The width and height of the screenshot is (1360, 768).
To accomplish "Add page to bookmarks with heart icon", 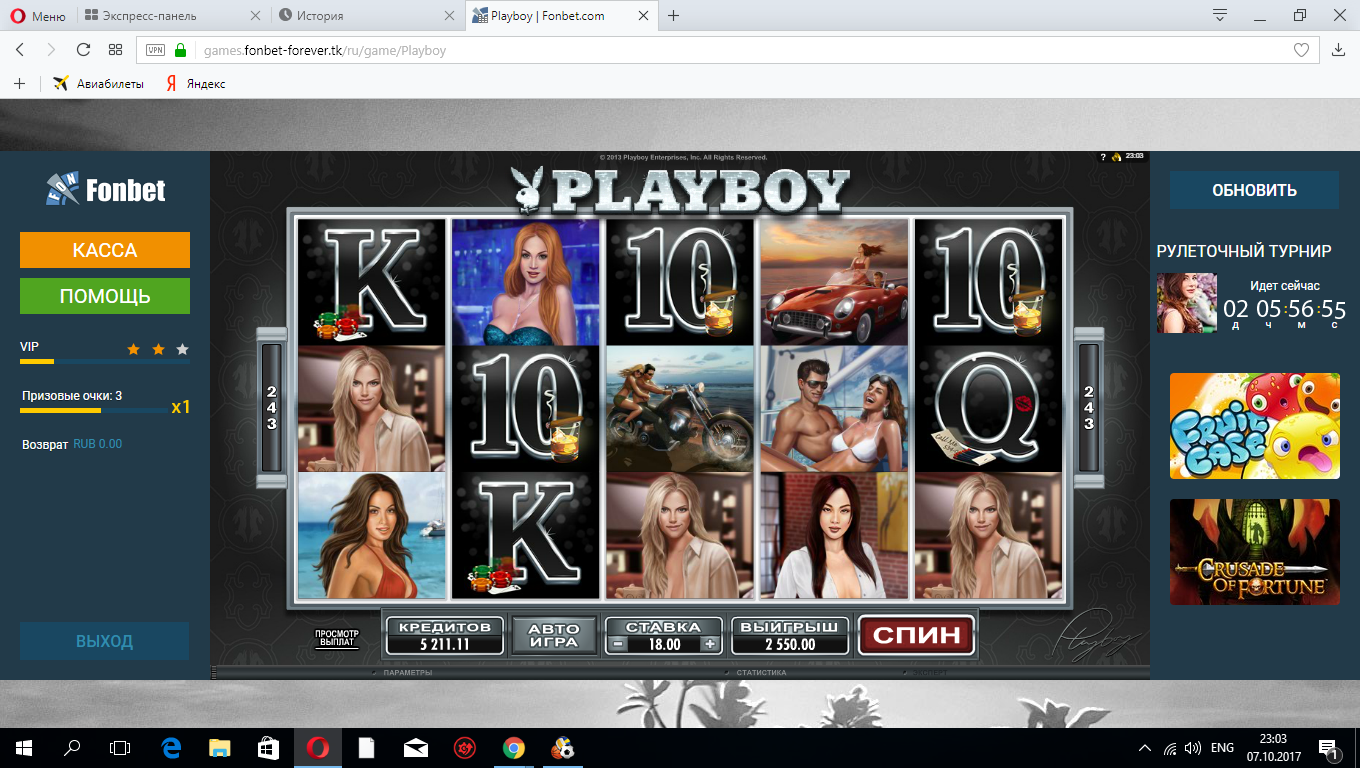I will (1301, 50).
